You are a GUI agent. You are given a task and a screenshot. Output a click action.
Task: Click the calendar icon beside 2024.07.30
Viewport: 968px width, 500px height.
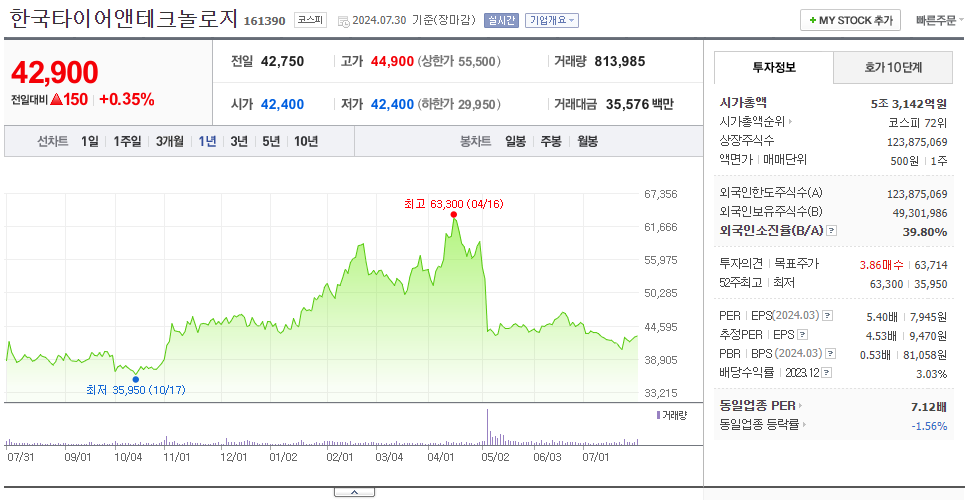point(344,21)
